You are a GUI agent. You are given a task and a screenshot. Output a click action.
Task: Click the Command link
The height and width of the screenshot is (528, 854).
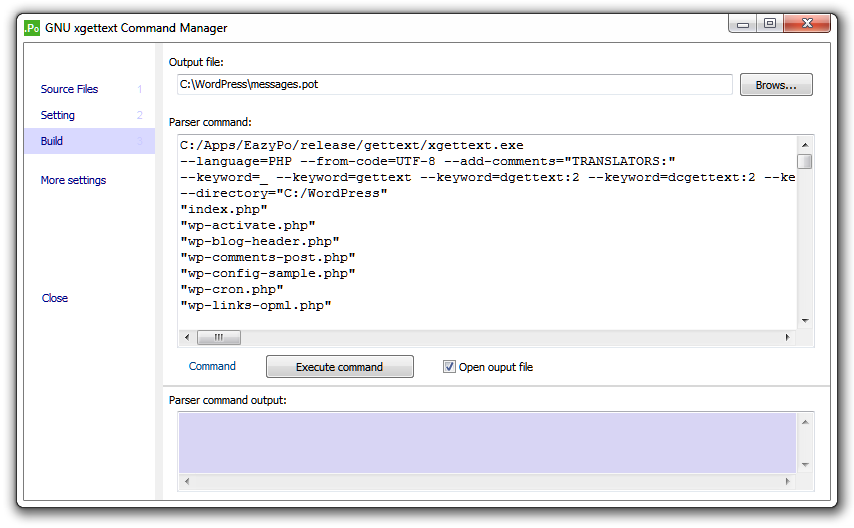(212, 366)
